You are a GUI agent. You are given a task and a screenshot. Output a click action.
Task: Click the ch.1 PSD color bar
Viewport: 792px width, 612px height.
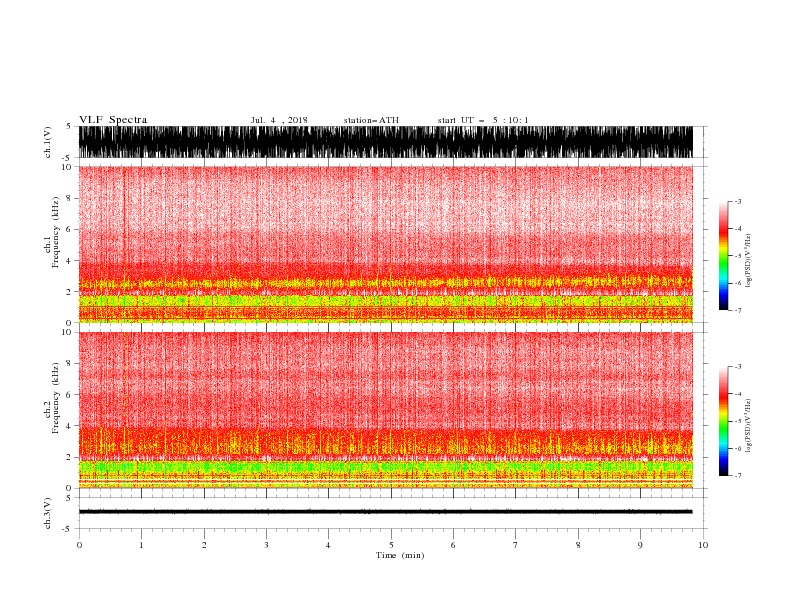click(723, 256)
